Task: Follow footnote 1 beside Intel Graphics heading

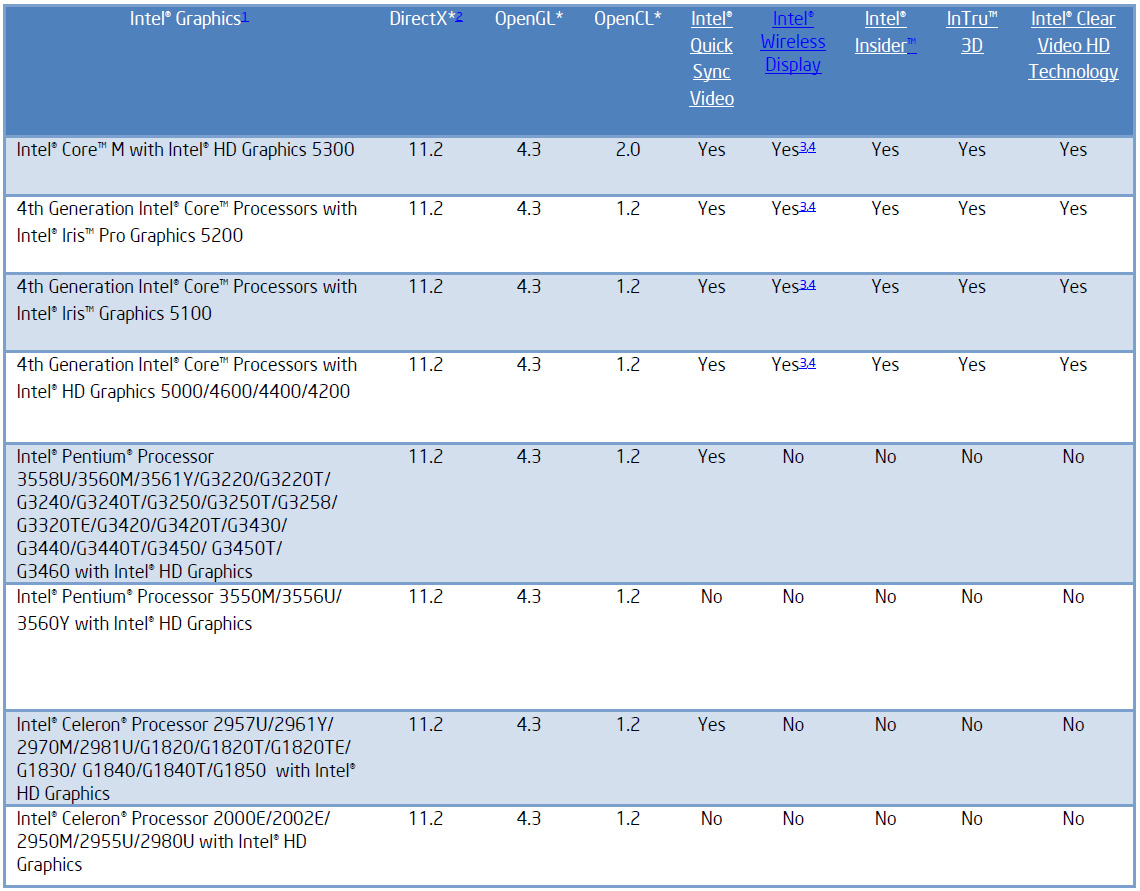Action: point(245,16)
